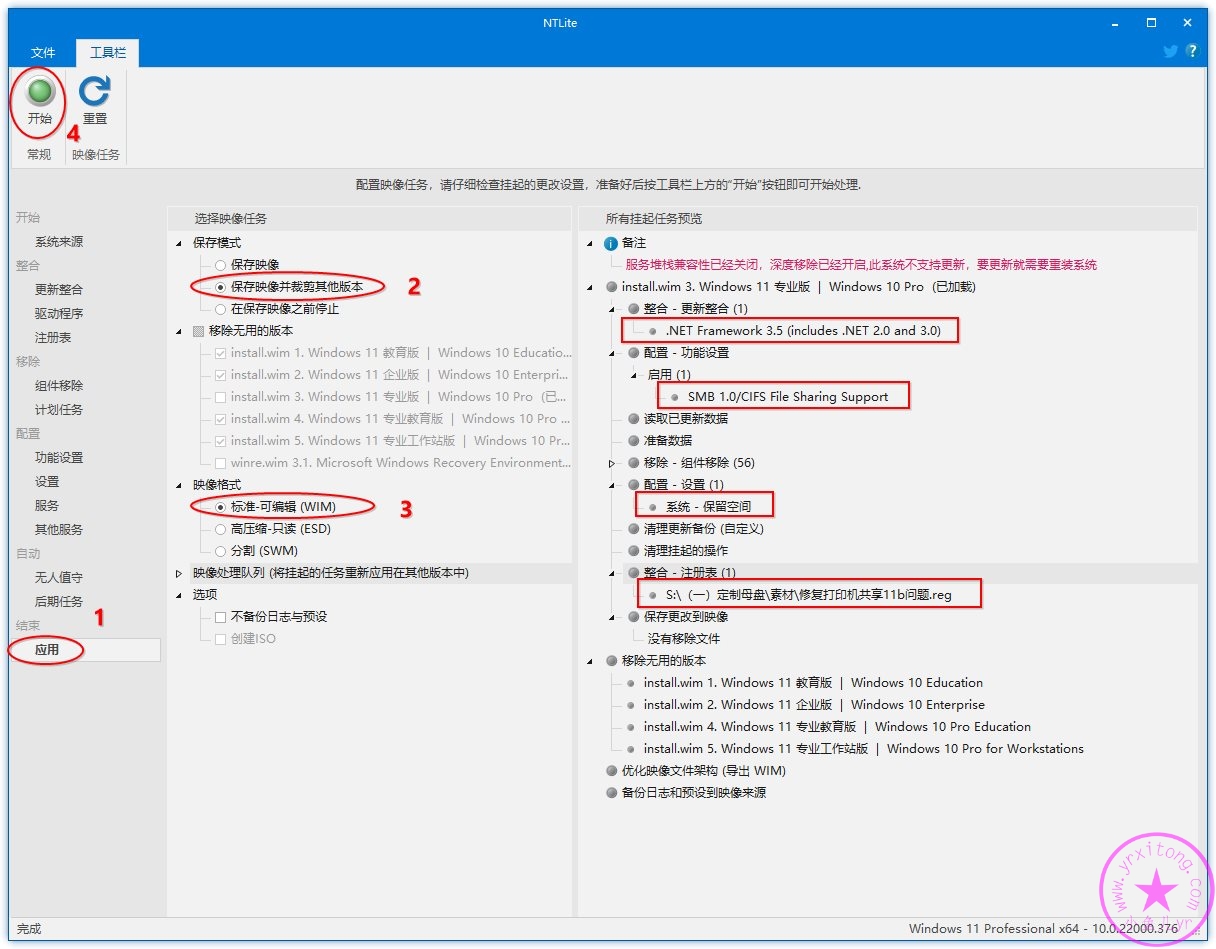Image resolution: width=1216 pixels, height=949 pixels.
Task: Choose the 分割 (SWM) image format
Action: pos(221,551)
